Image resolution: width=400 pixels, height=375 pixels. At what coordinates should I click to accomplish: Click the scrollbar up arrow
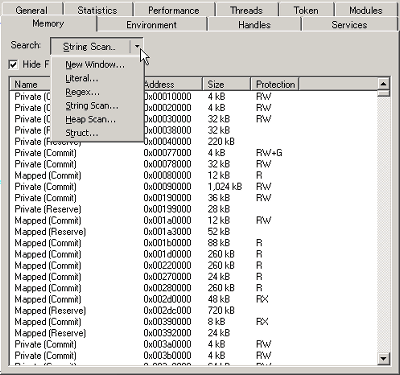tap(384, 84)
